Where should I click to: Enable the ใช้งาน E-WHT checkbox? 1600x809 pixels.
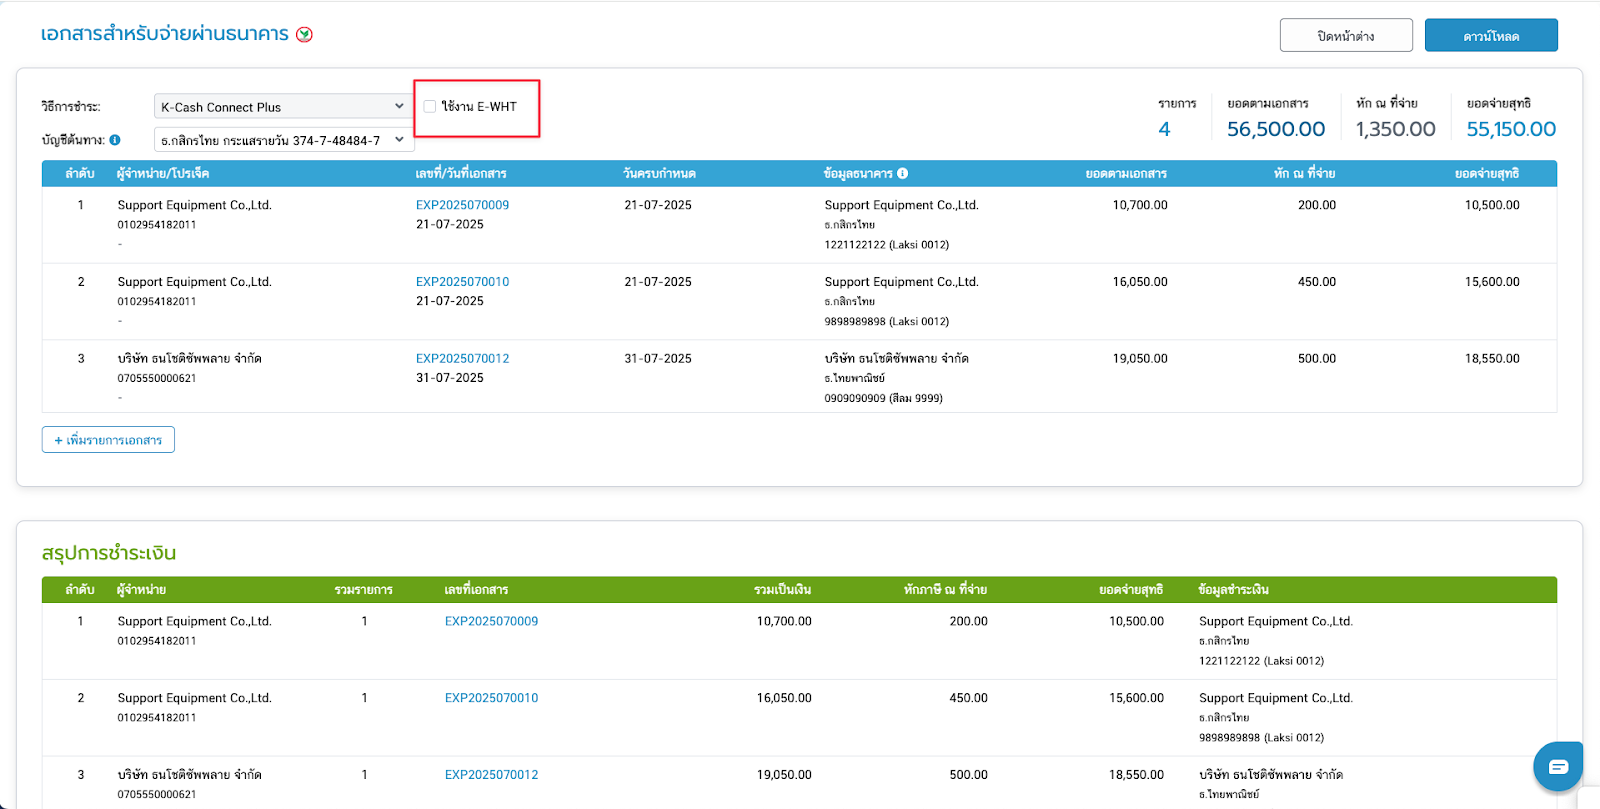pos(430,107)
